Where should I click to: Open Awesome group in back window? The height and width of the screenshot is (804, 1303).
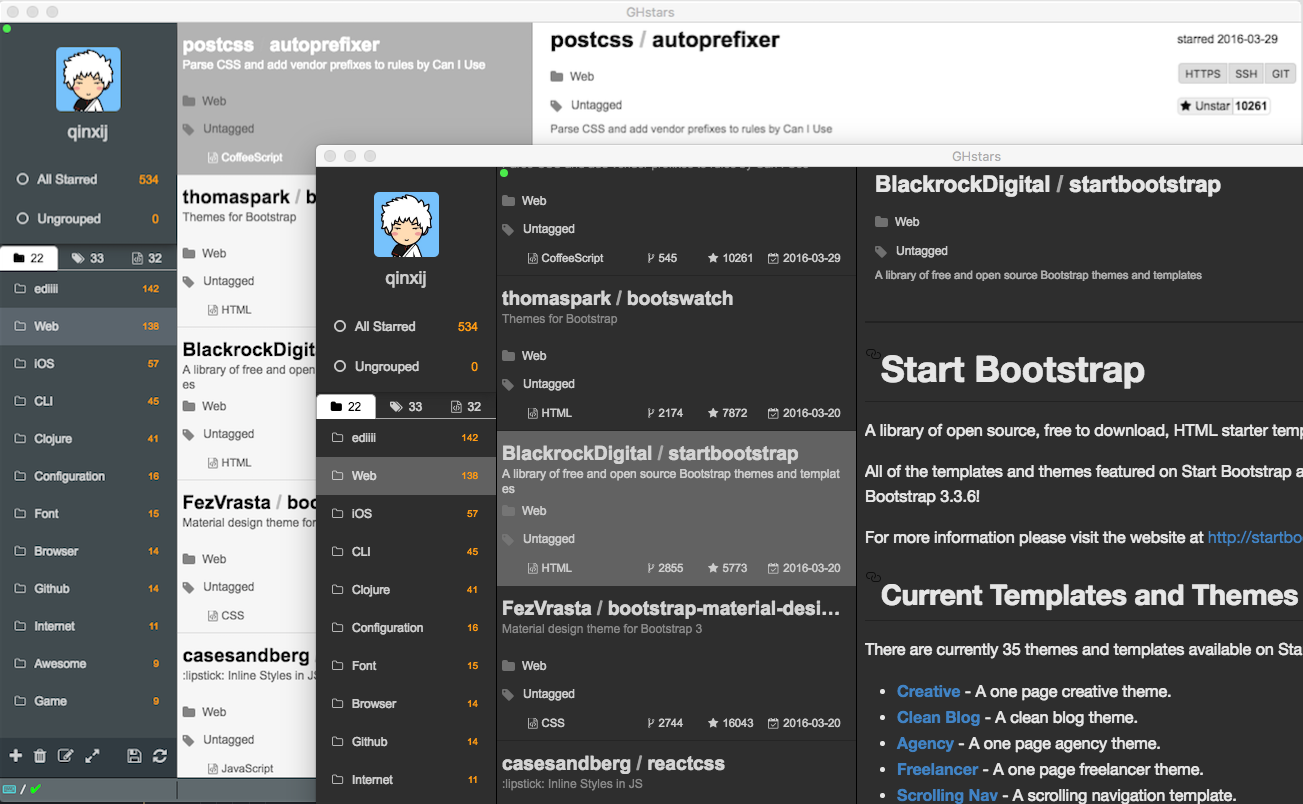(88, 663)
